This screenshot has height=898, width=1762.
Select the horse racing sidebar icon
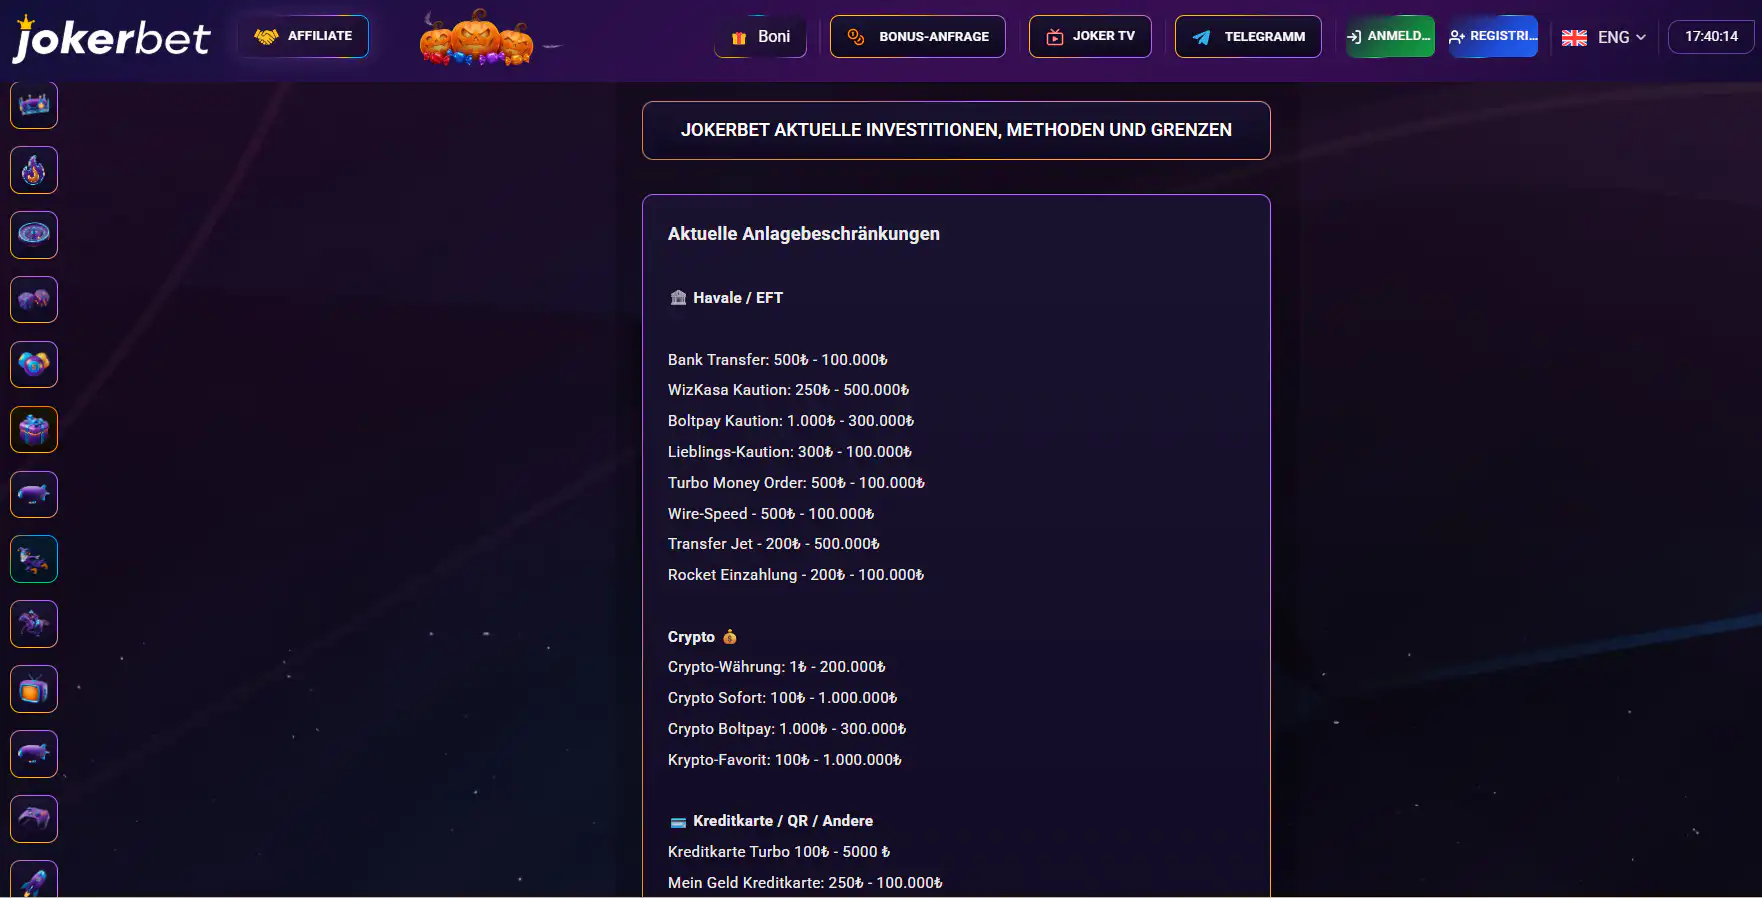pos(34,624)
